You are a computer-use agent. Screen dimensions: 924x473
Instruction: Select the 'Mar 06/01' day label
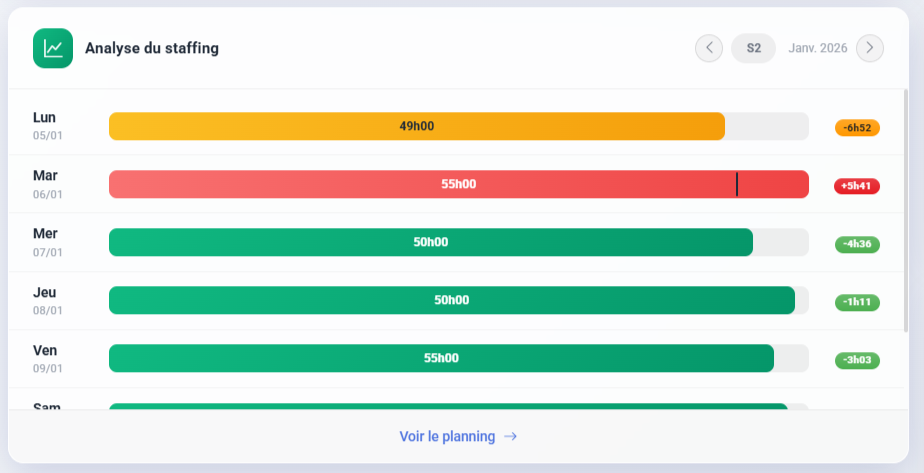click(47, 183)
